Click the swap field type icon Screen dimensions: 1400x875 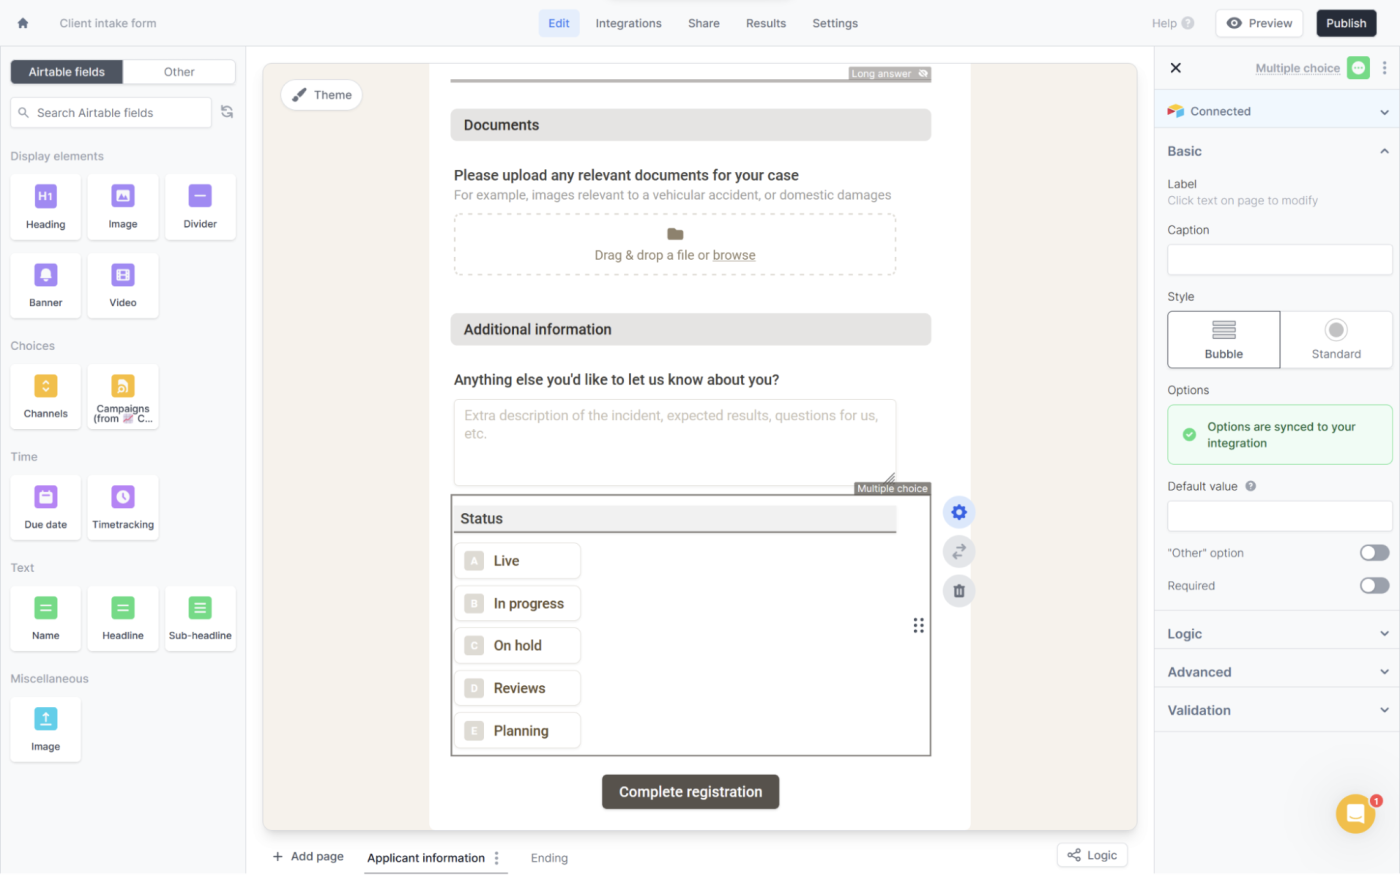tap(958, 552)
